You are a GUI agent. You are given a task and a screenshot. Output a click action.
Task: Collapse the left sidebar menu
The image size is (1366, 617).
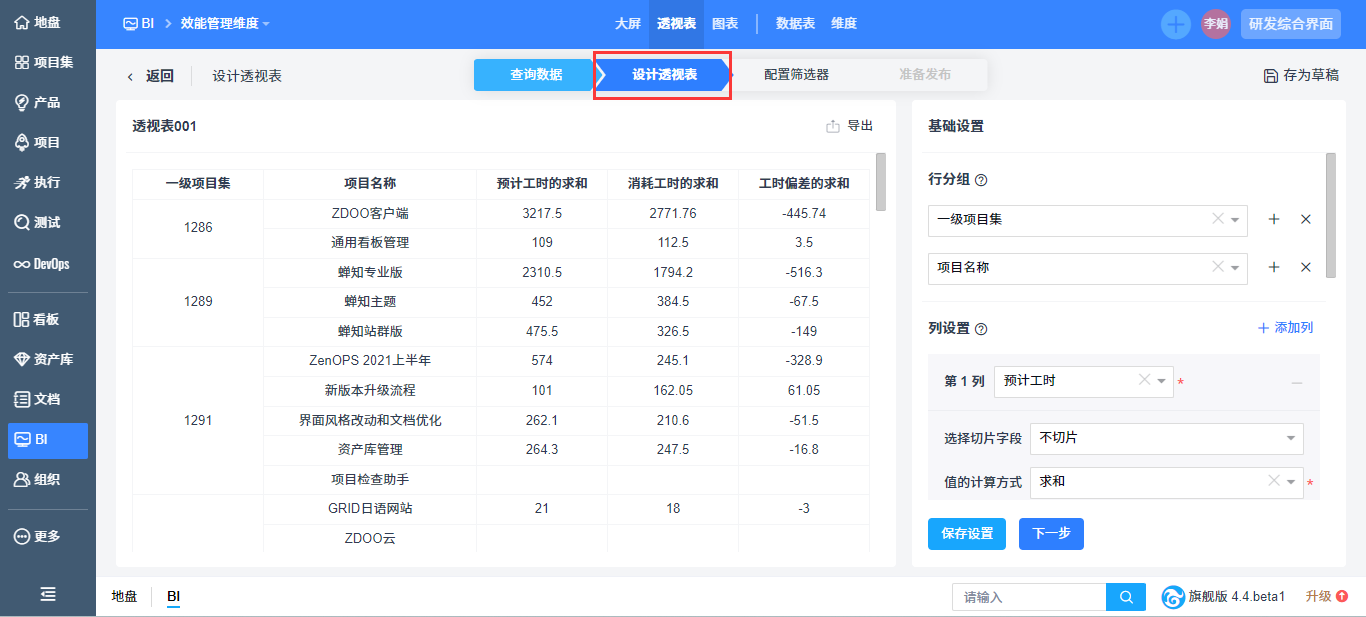pos(47,594)
